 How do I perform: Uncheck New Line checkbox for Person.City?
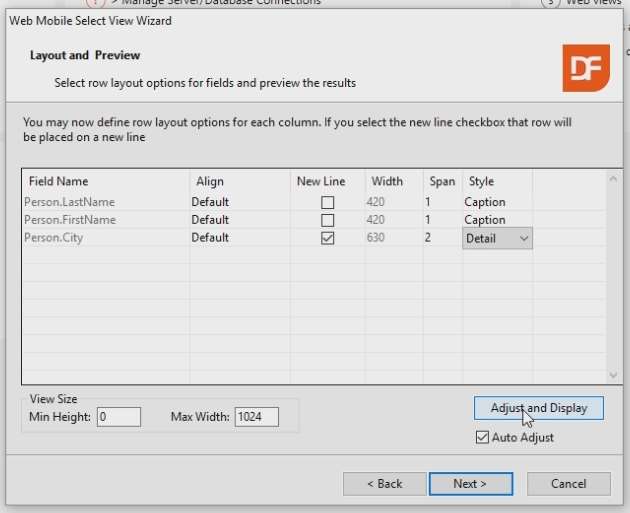327,238
